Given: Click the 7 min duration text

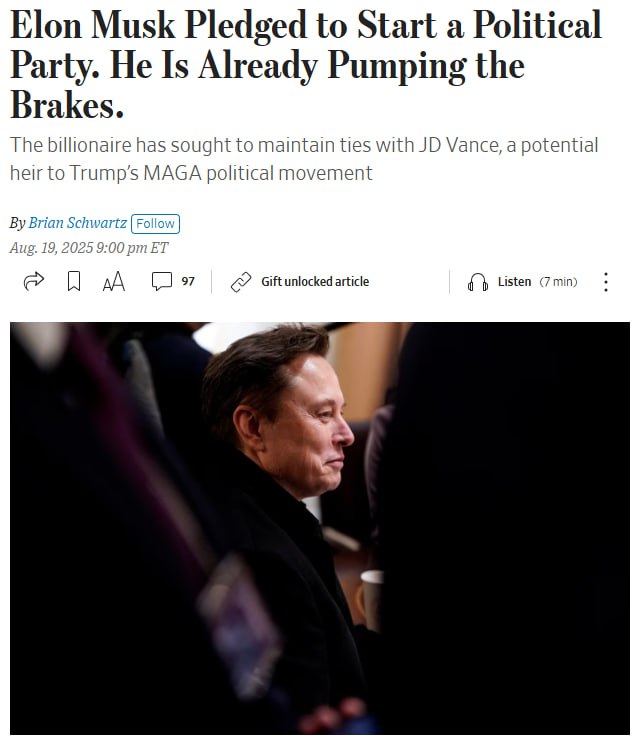Looking at the screenshot, I should pyautogui.click(x=559, y=281).
